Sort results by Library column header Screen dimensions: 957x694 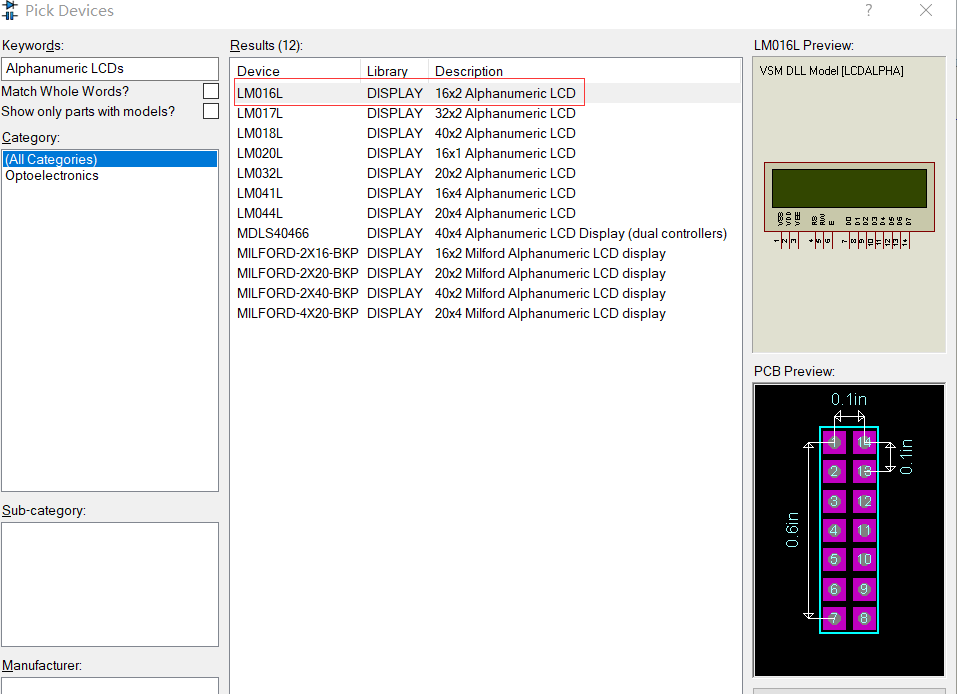coord(394,71)
